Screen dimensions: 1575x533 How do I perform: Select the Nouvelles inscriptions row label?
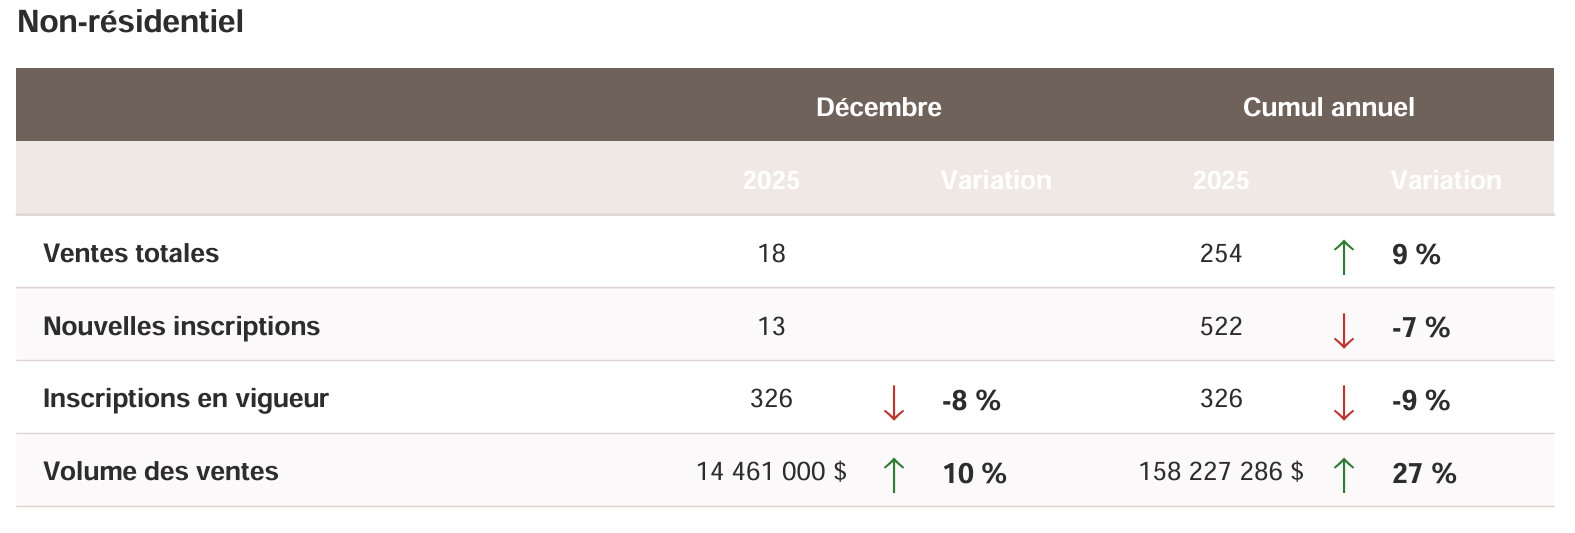click(181, 326)
